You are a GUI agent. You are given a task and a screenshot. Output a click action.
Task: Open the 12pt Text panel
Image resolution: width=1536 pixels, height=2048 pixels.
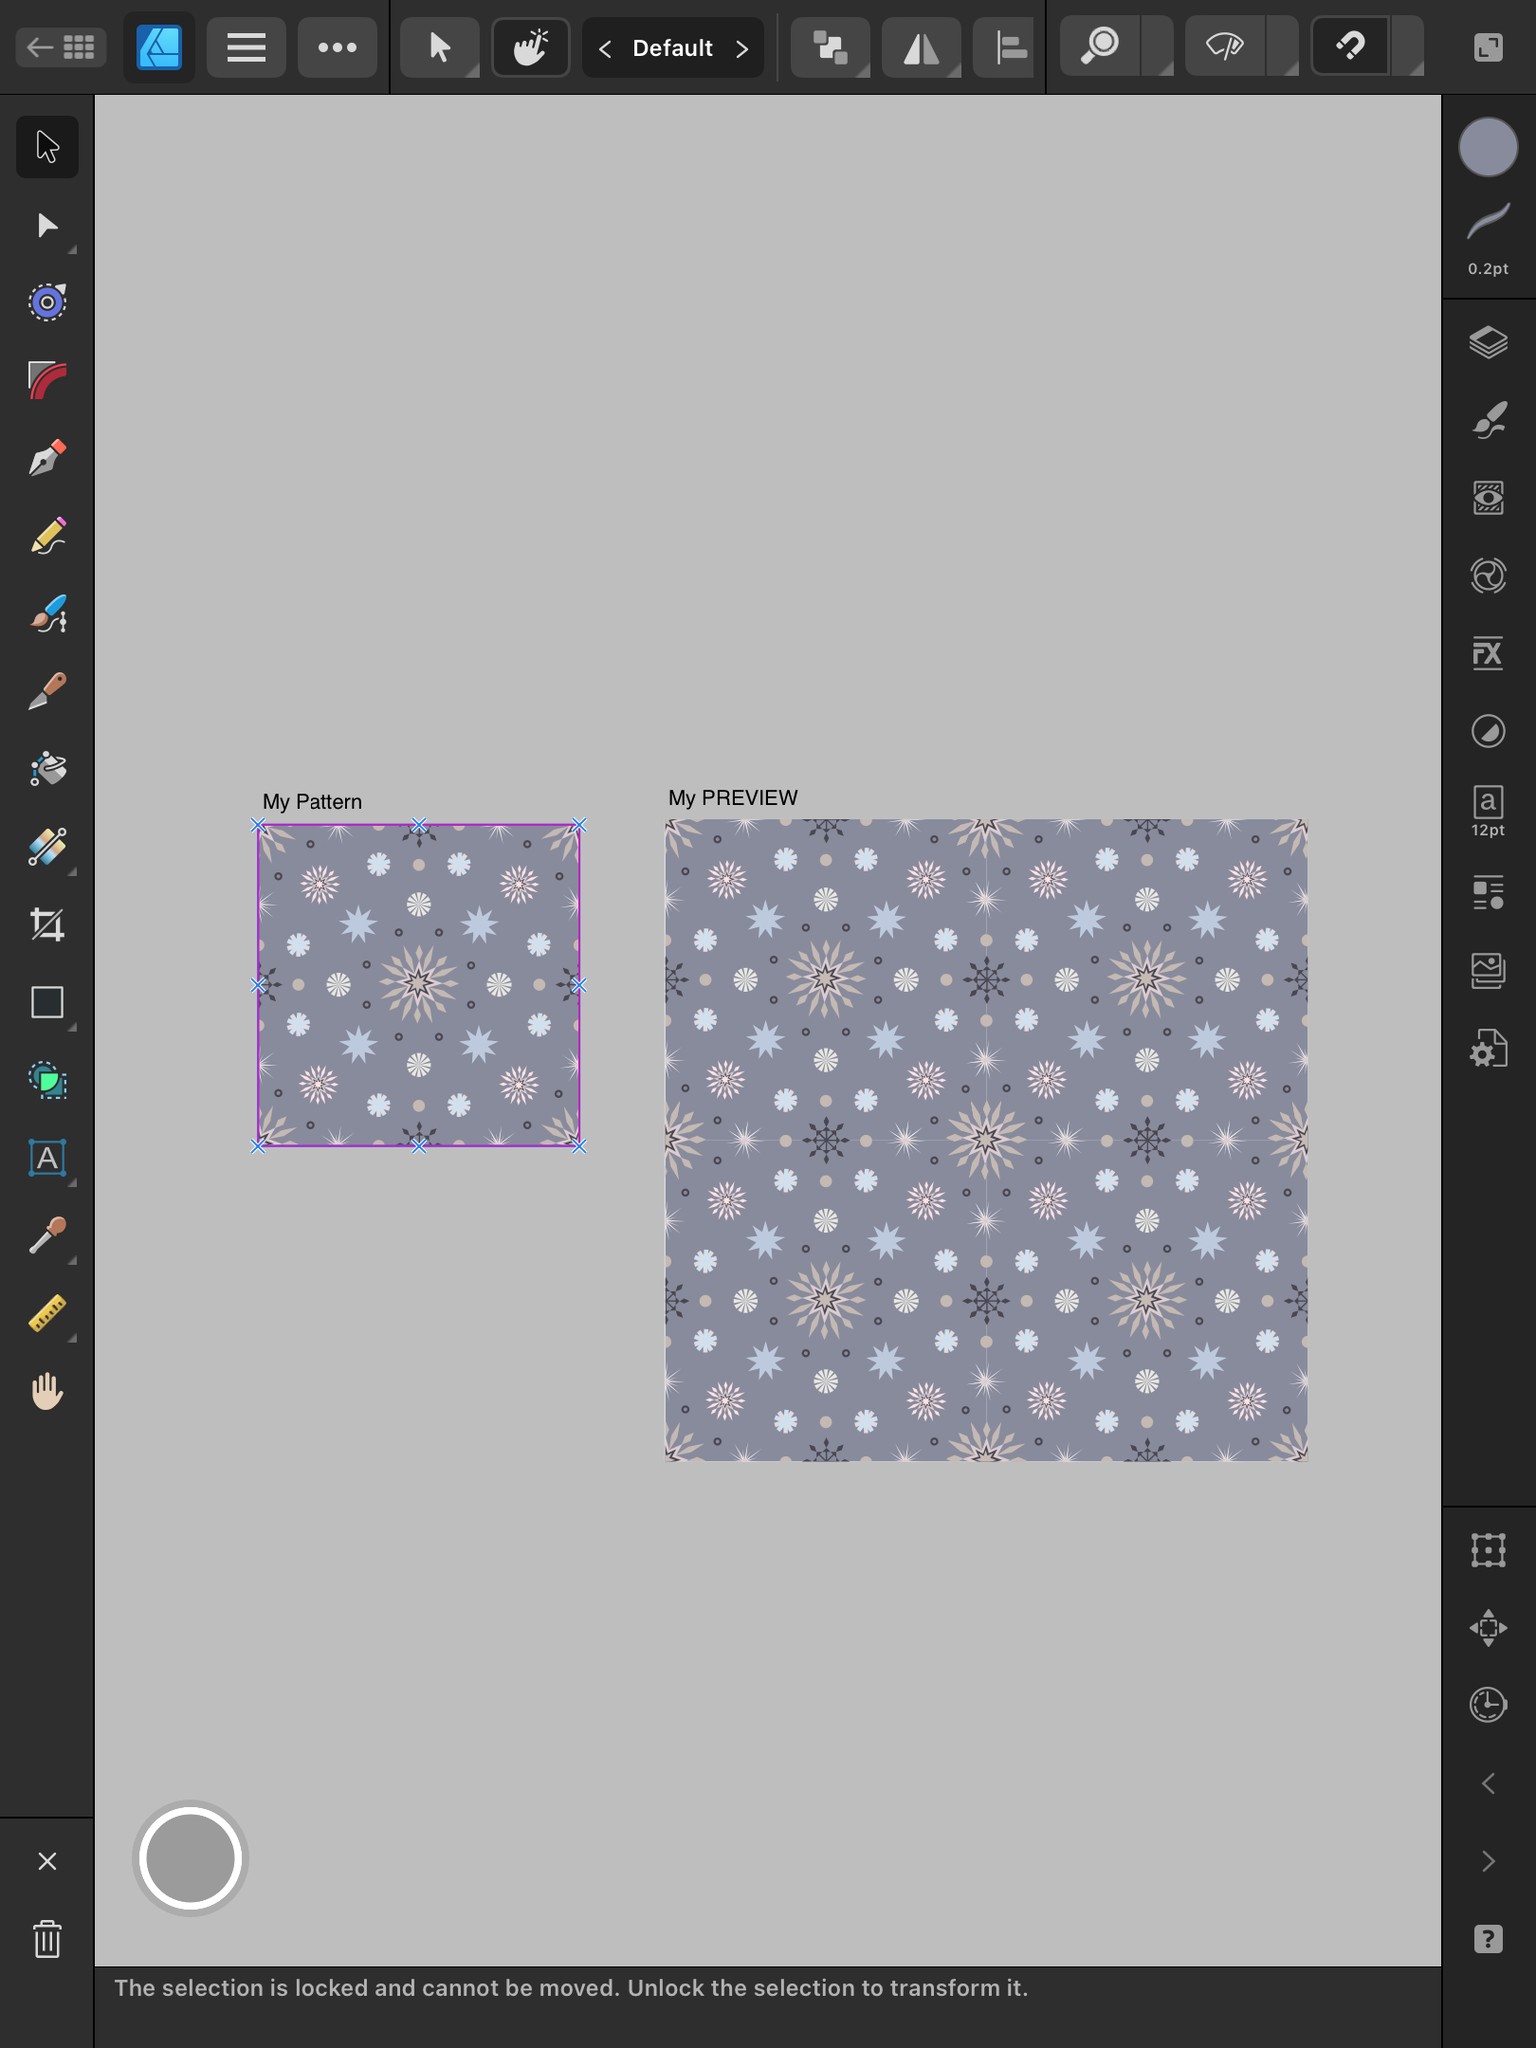tap(1488, 811)
